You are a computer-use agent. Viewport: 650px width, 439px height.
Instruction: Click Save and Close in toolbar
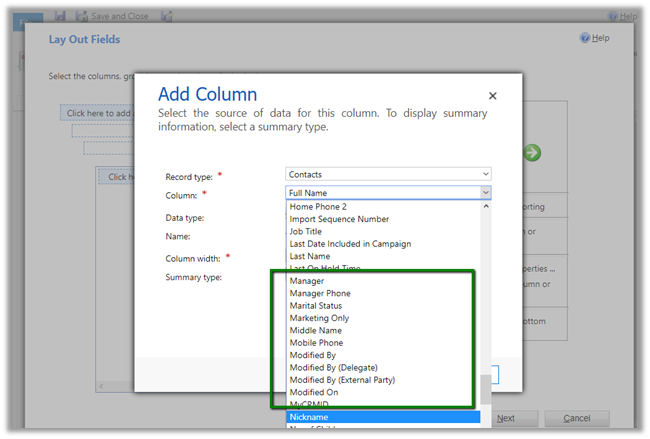tap(111, 16)
